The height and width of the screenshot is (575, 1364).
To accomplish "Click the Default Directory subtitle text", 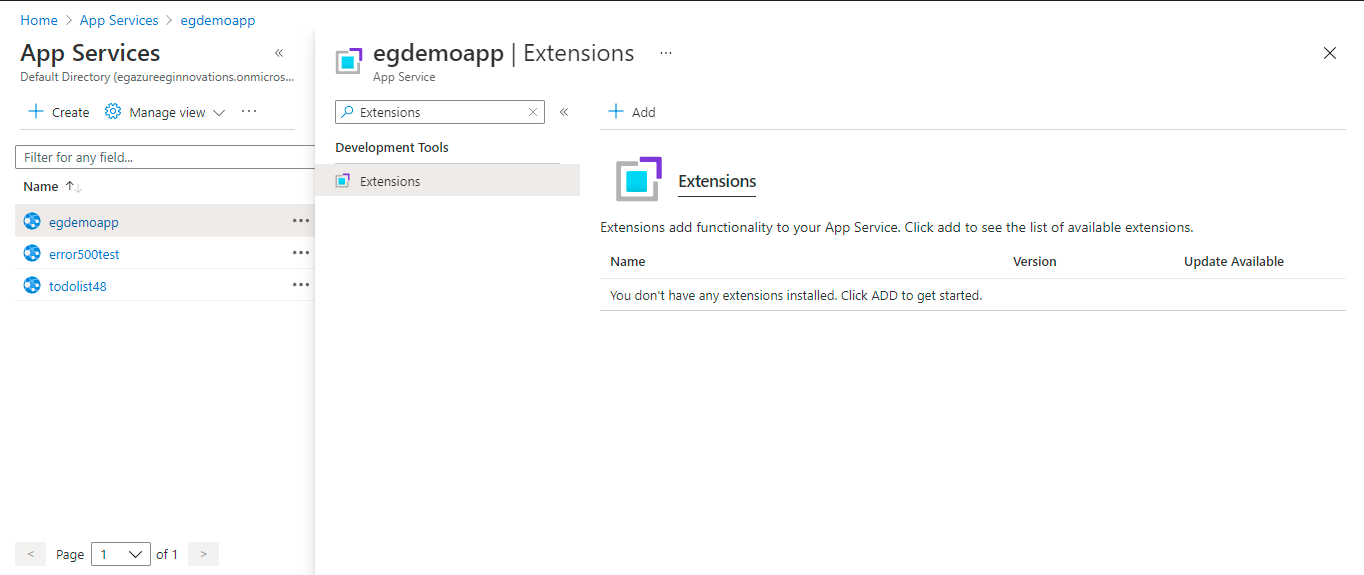I will pos(157,76).
